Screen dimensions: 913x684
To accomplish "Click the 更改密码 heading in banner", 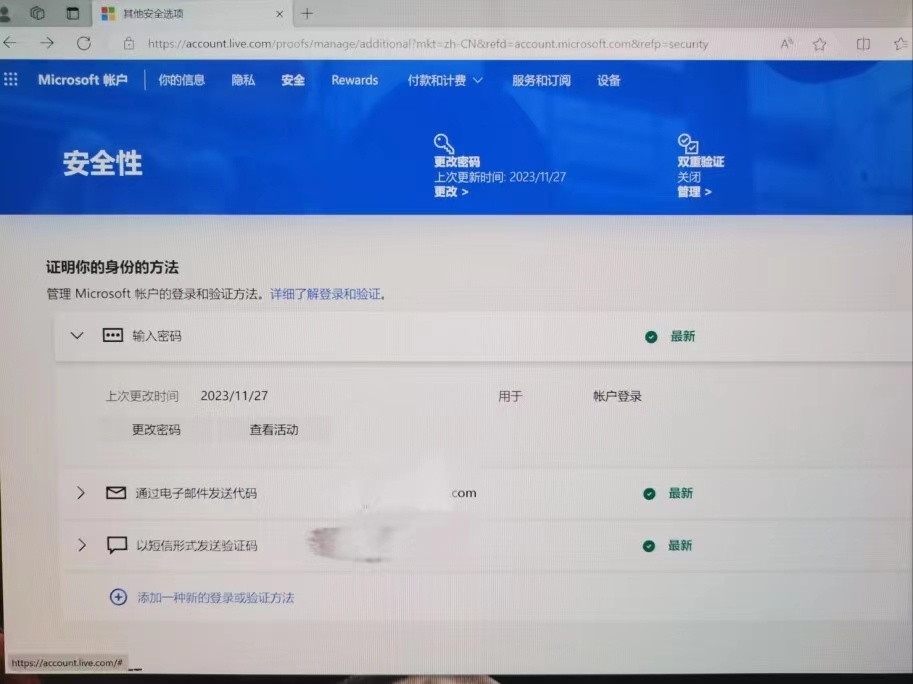I will coord(457,162).
